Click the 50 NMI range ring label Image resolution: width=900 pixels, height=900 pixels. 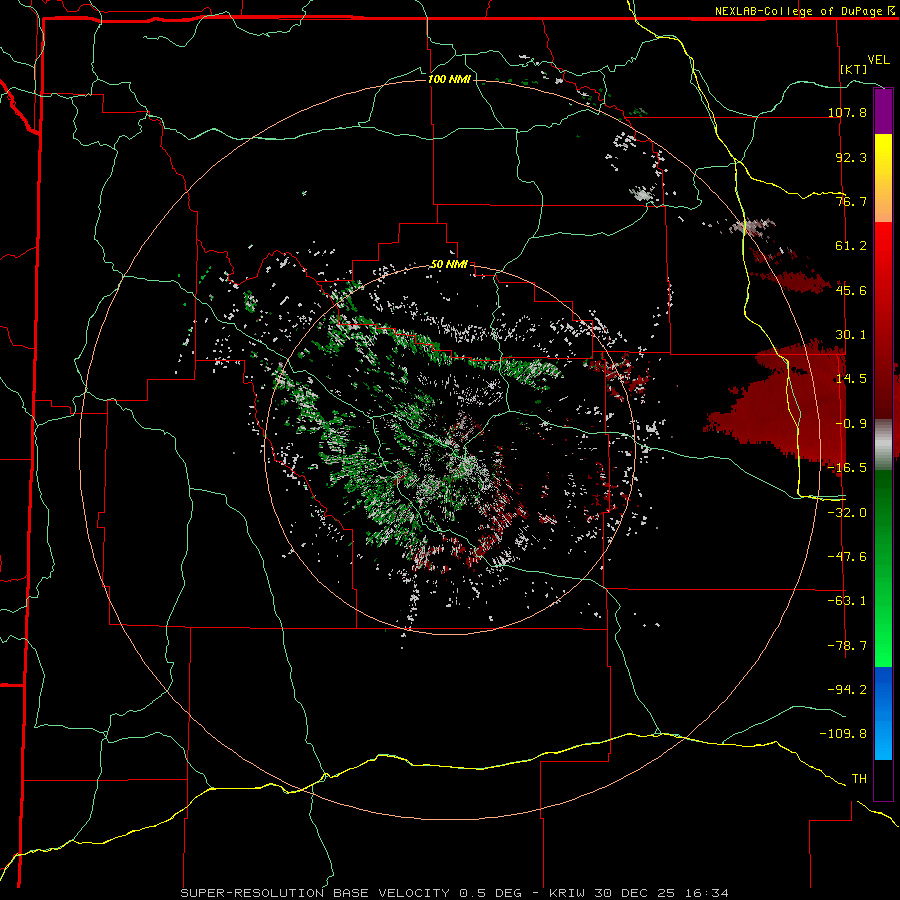coord(449,265)
